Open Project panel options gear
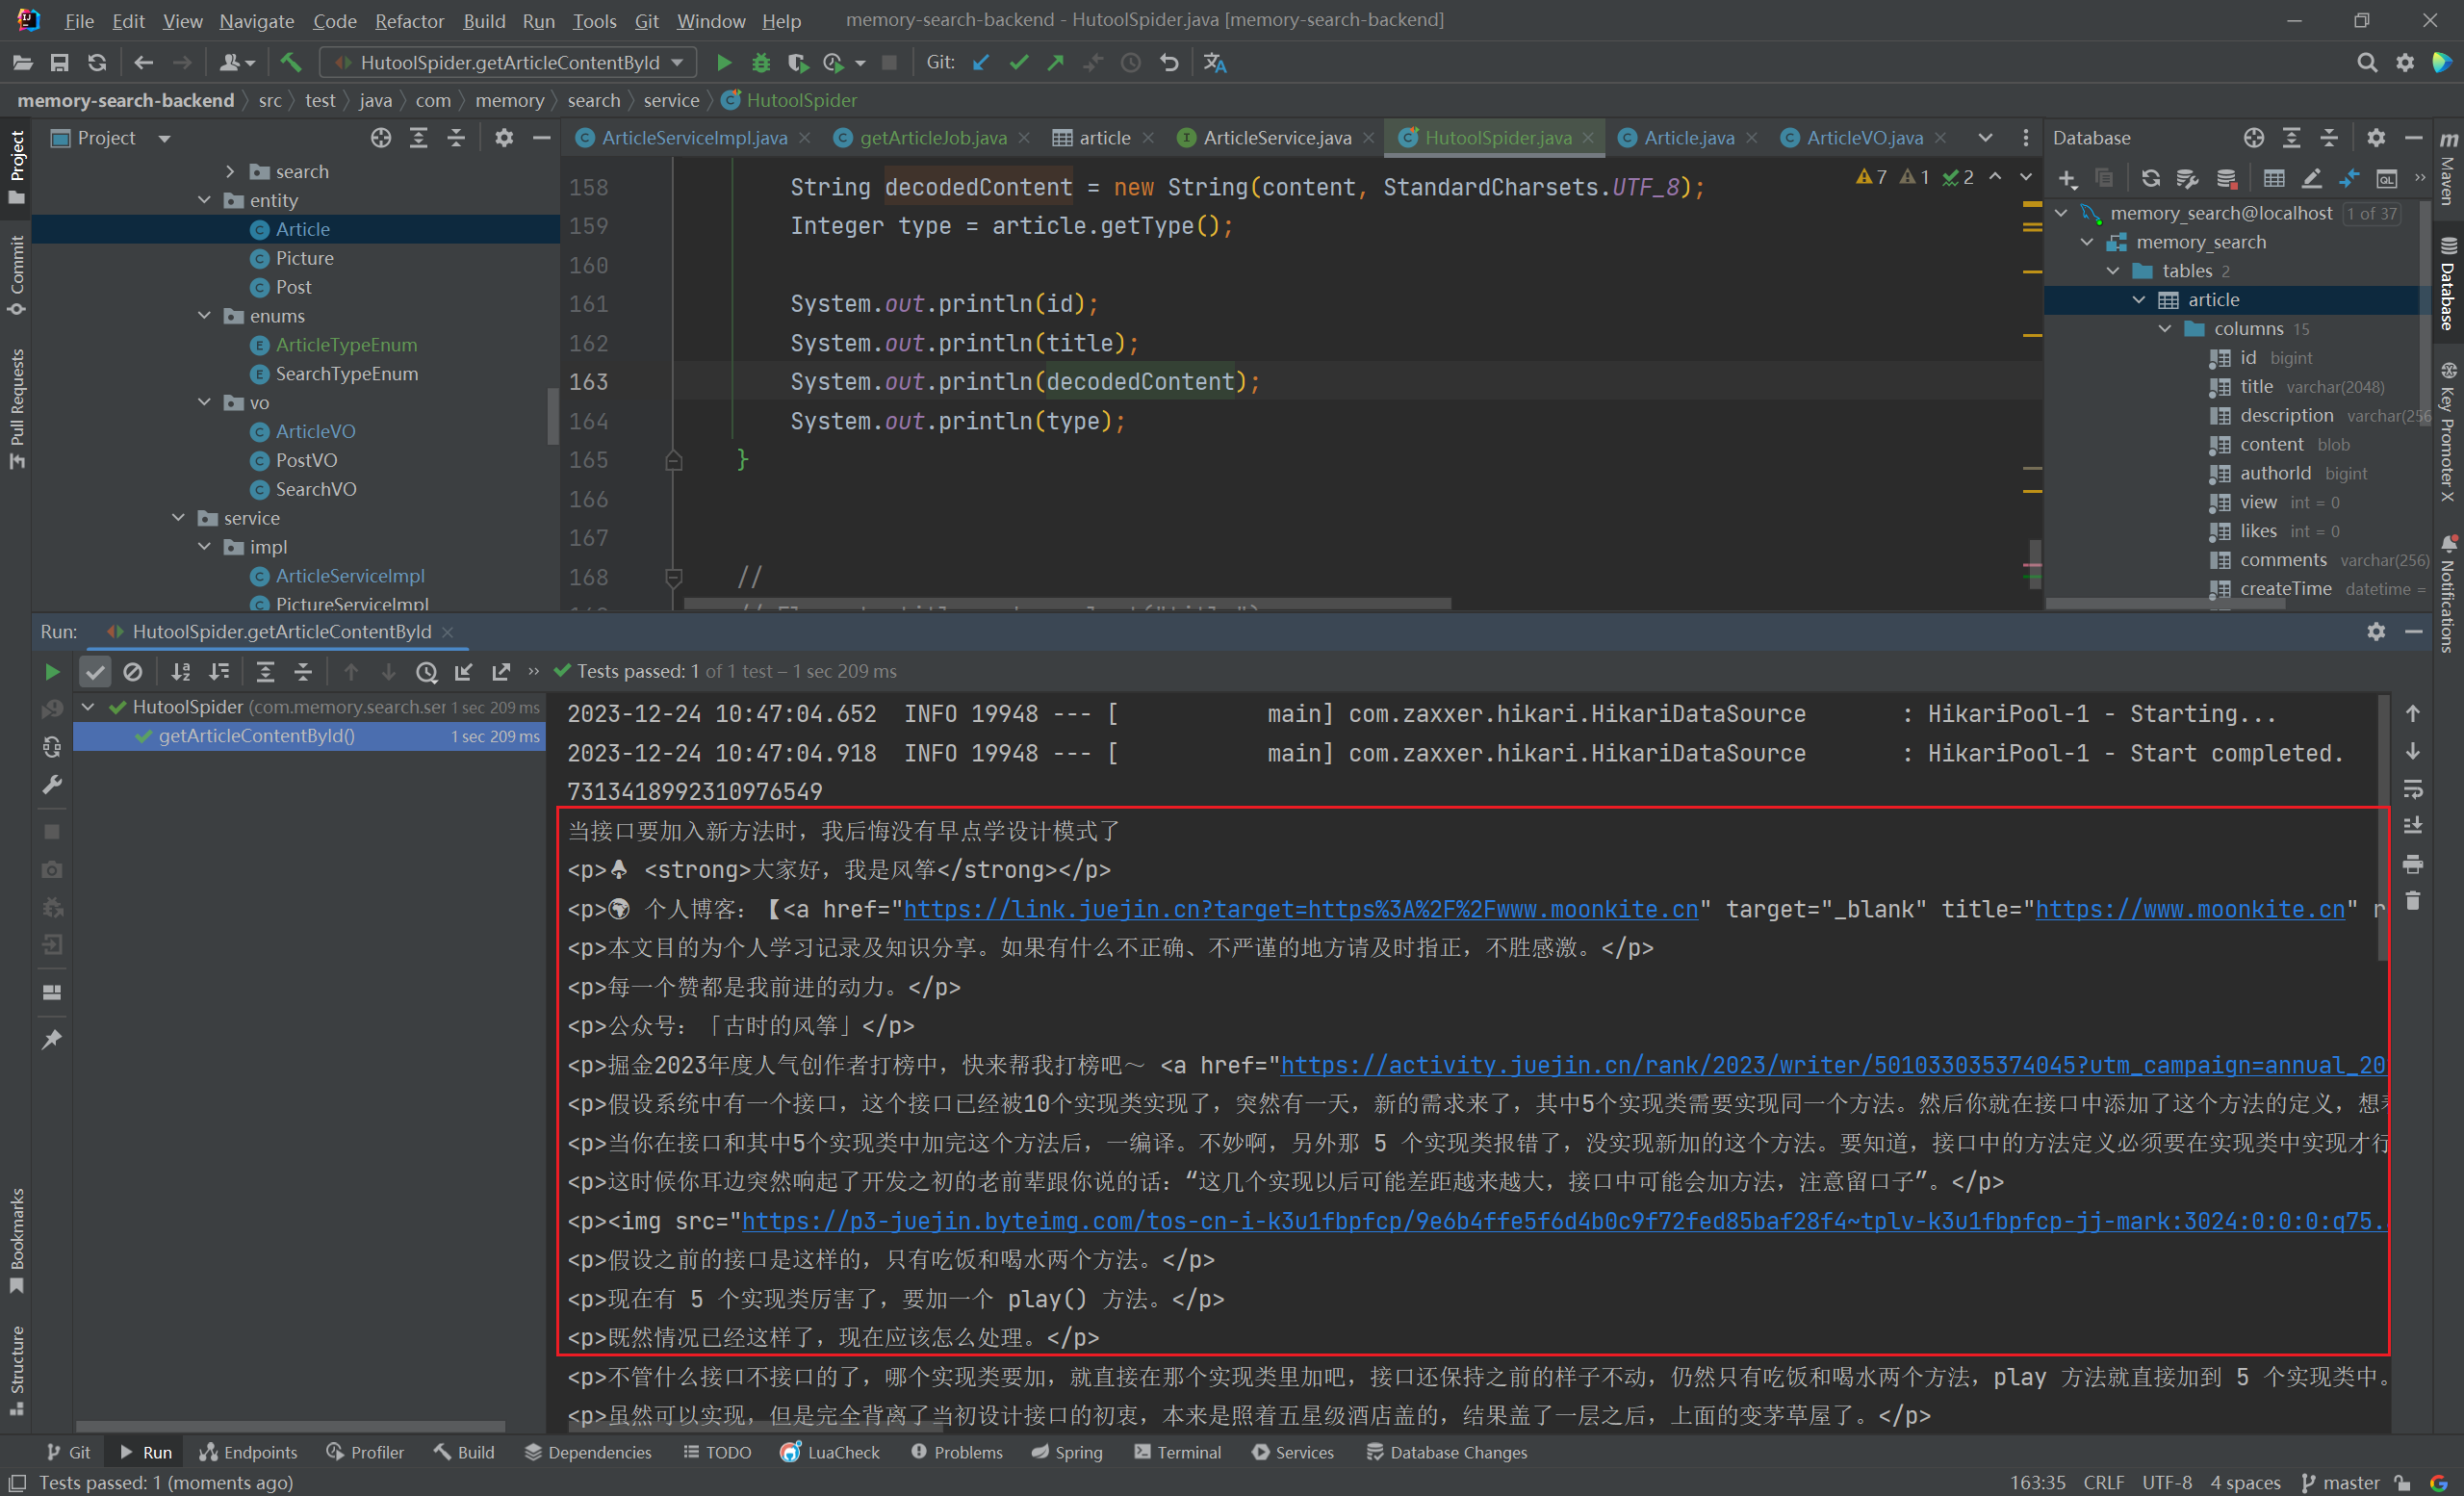The height and width of the screenshot is (1496, 2464). point(504,138)
